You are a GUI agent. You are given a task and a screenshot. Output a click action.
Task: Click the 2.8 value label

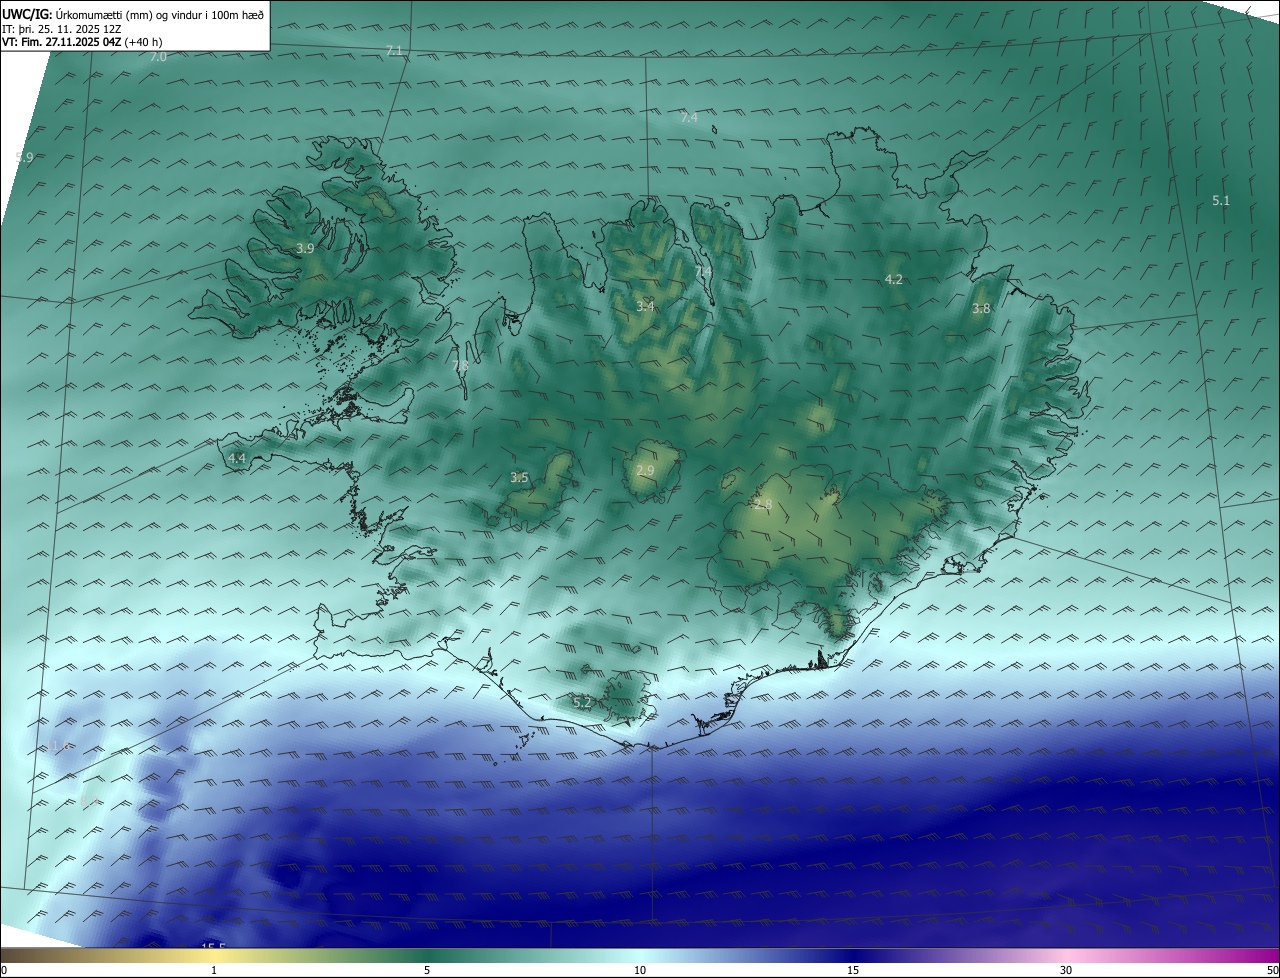click(763, 505)
